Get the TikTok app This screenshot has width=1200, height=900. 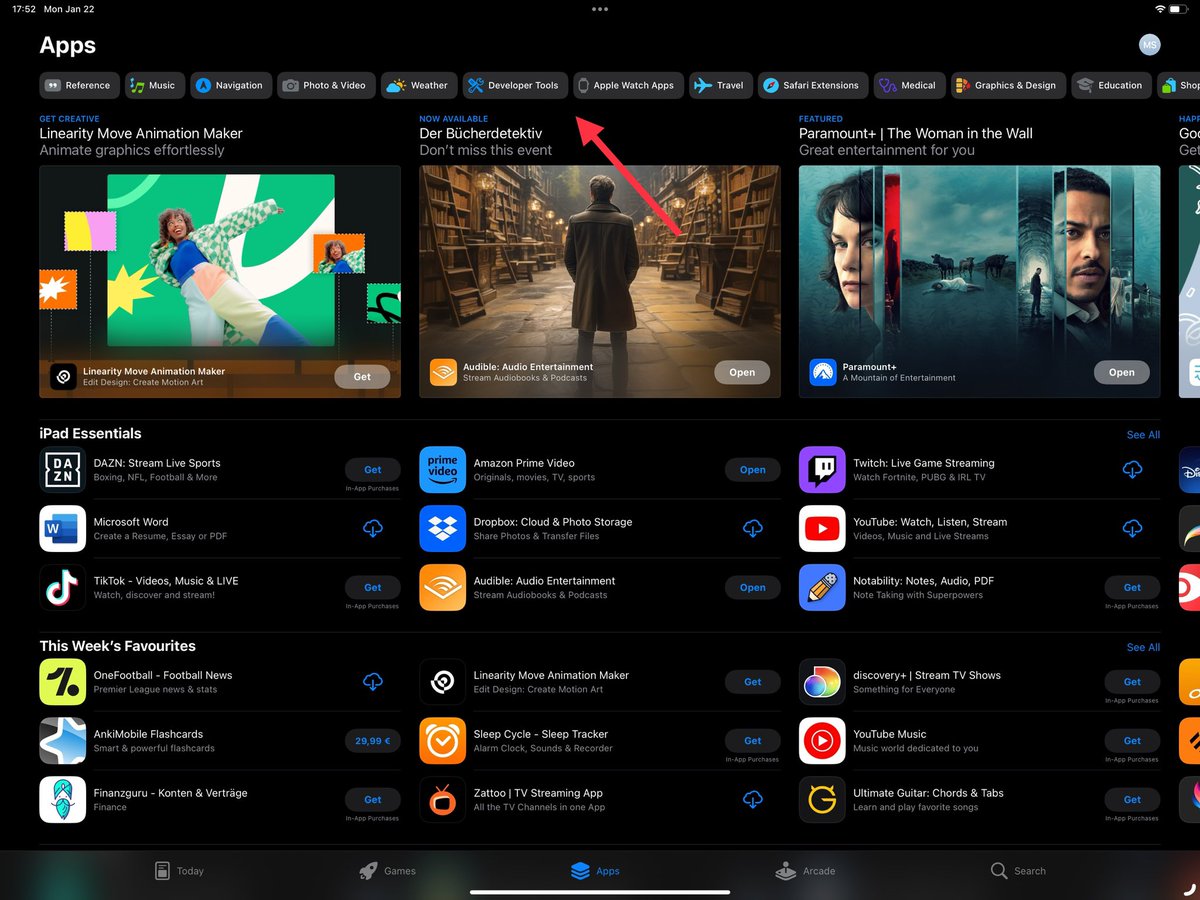[373, 588]
